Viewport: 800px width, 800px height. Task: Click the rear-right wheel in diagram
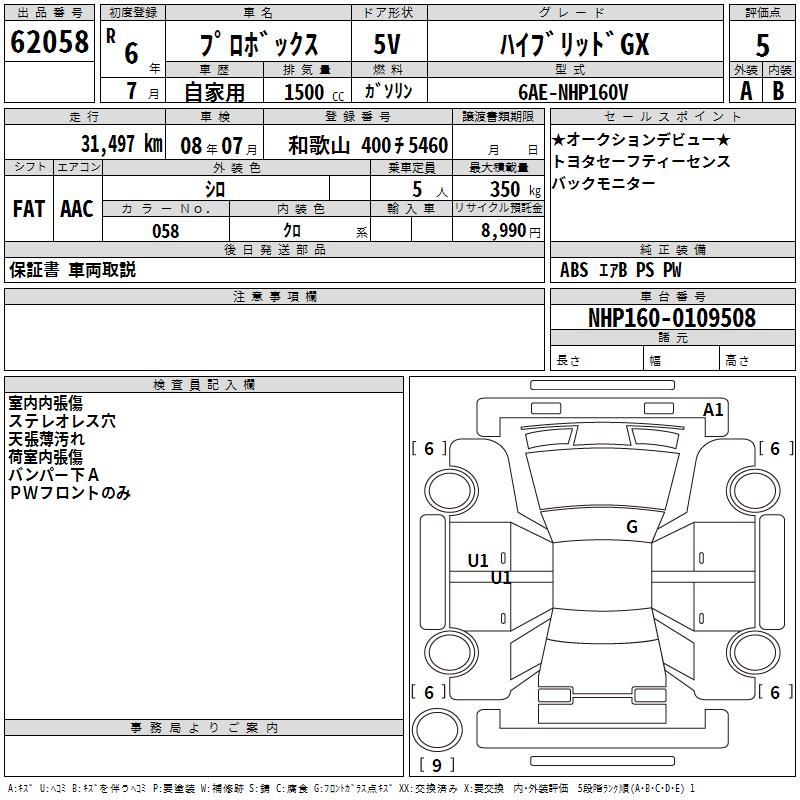coord(754,653)
